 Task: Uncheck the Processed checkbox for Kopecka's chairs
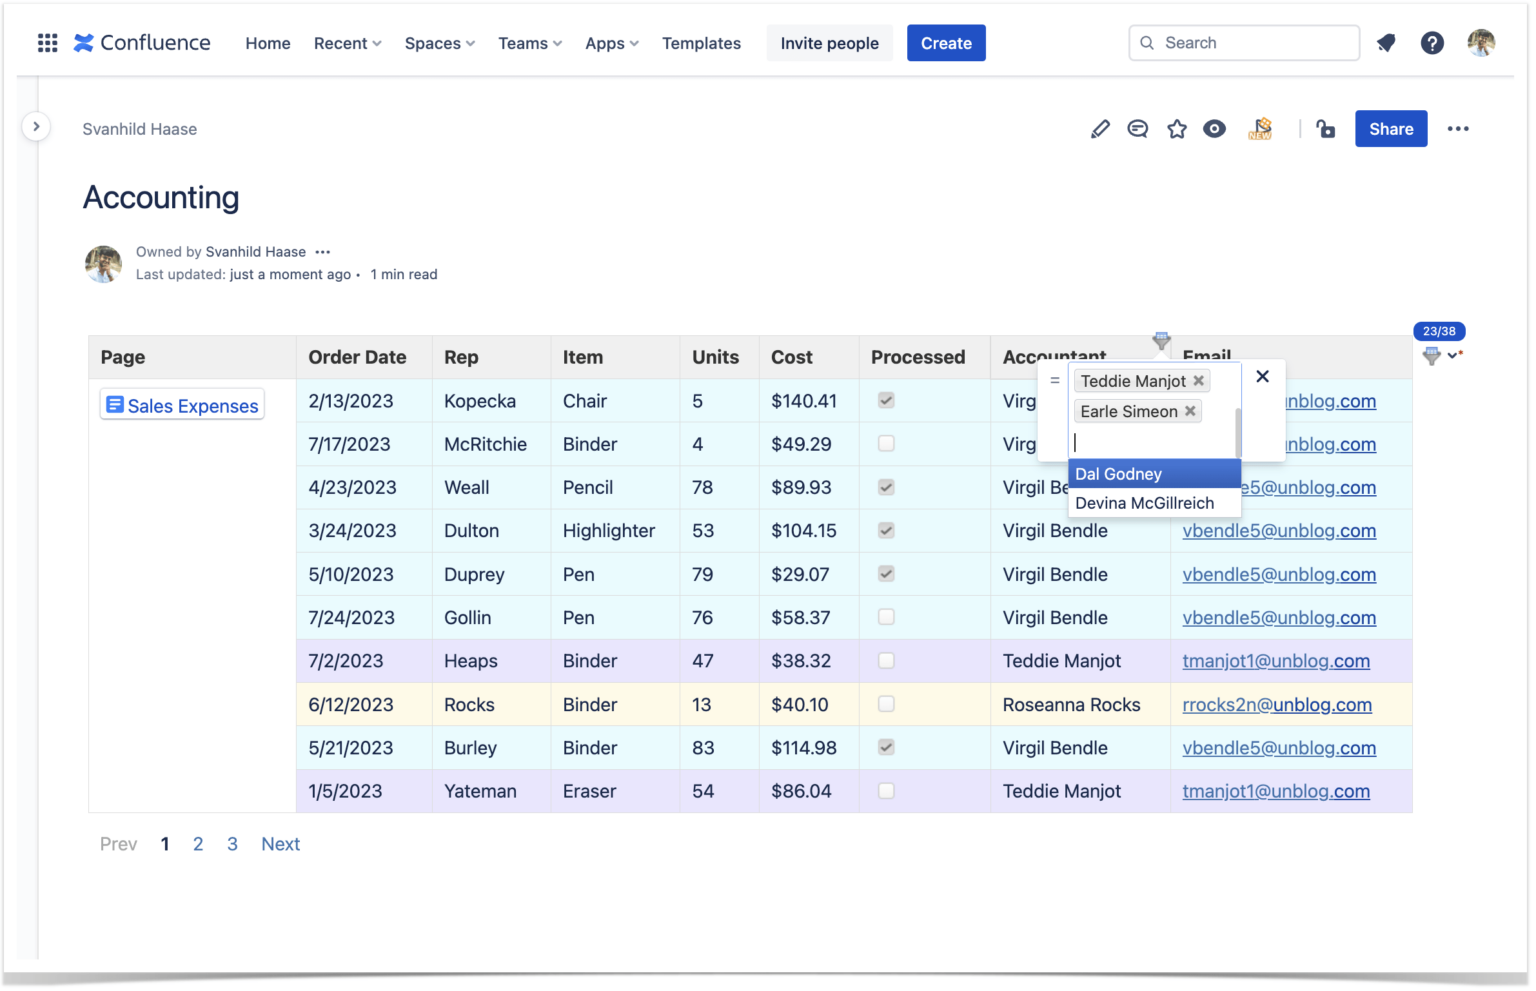point(886,400)
